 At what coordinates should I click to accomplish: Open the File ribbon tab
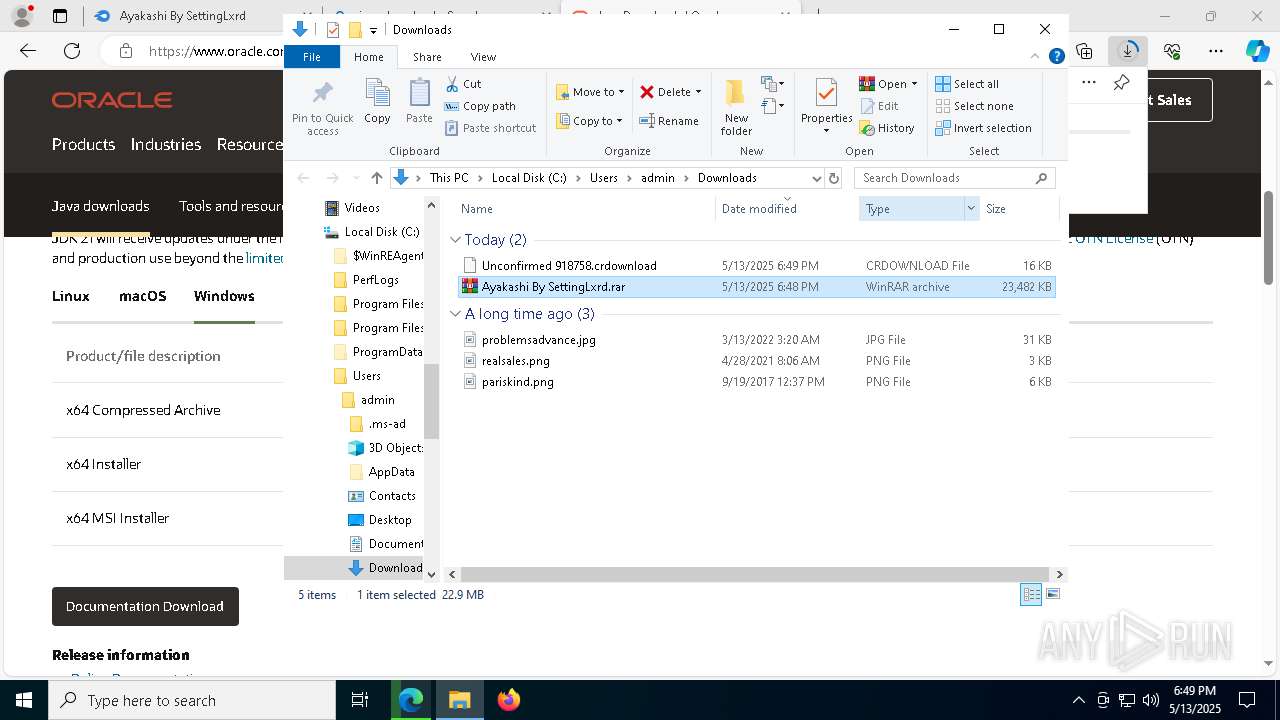coord(312,57)
